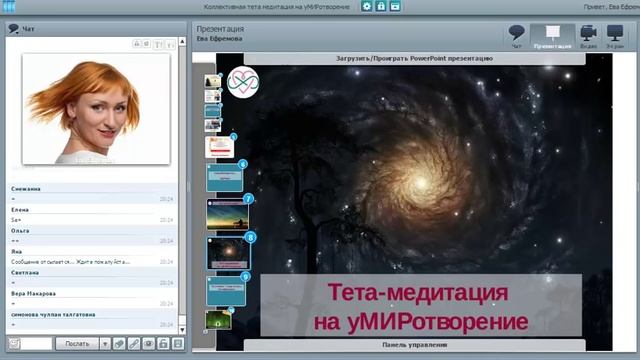The width and height of the screenshot is (640, 360).
Task: Select slide thumbnail number 8 with galaxy
Action: pos(229,253)
